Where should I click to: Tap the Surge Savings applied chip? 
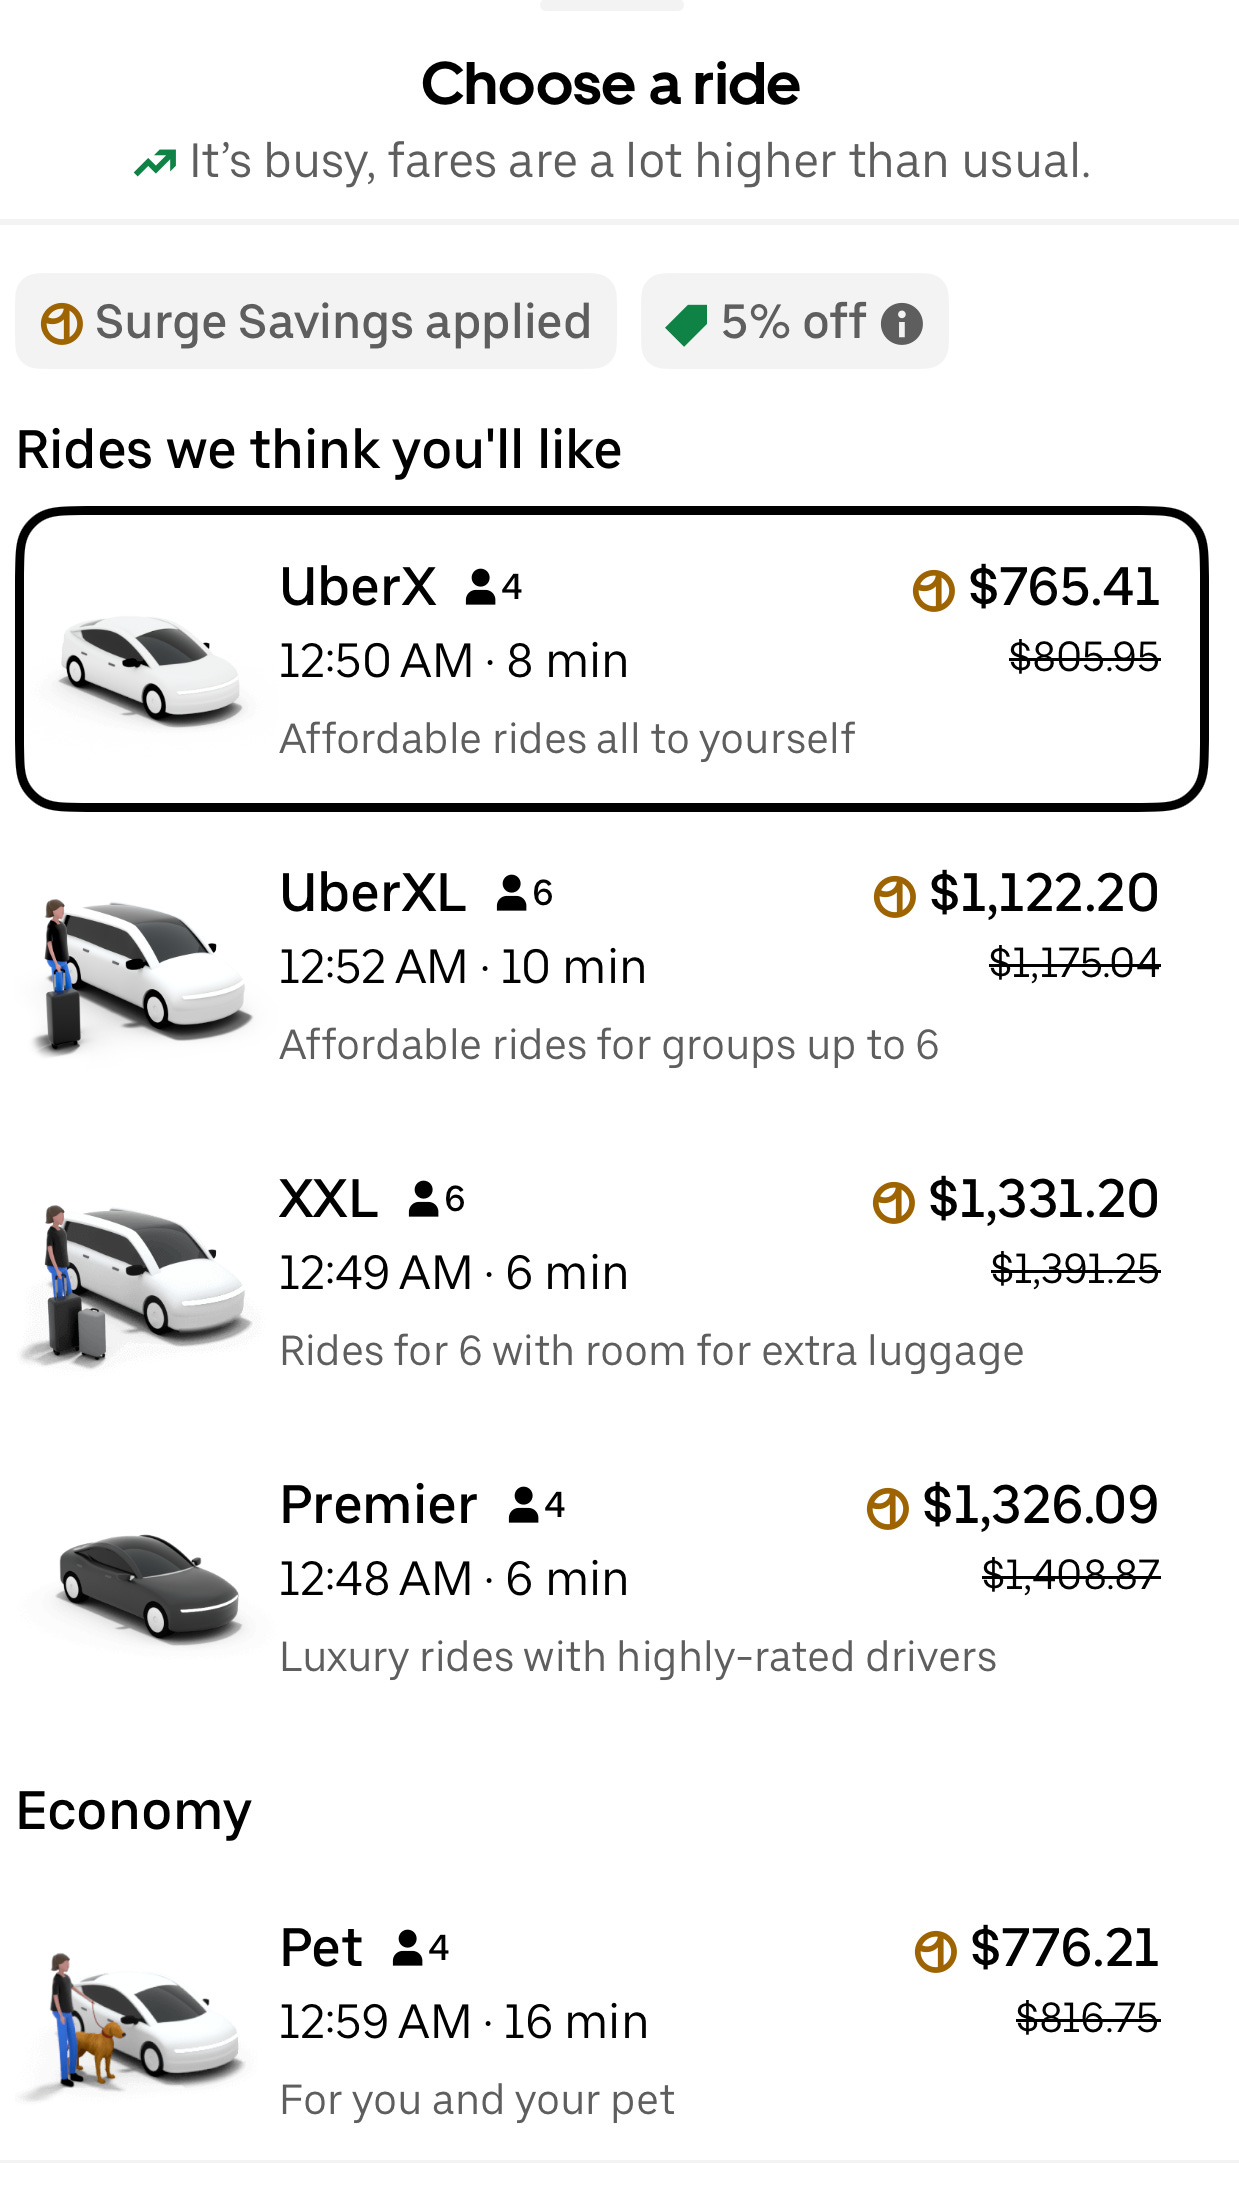tap(316, 322)
